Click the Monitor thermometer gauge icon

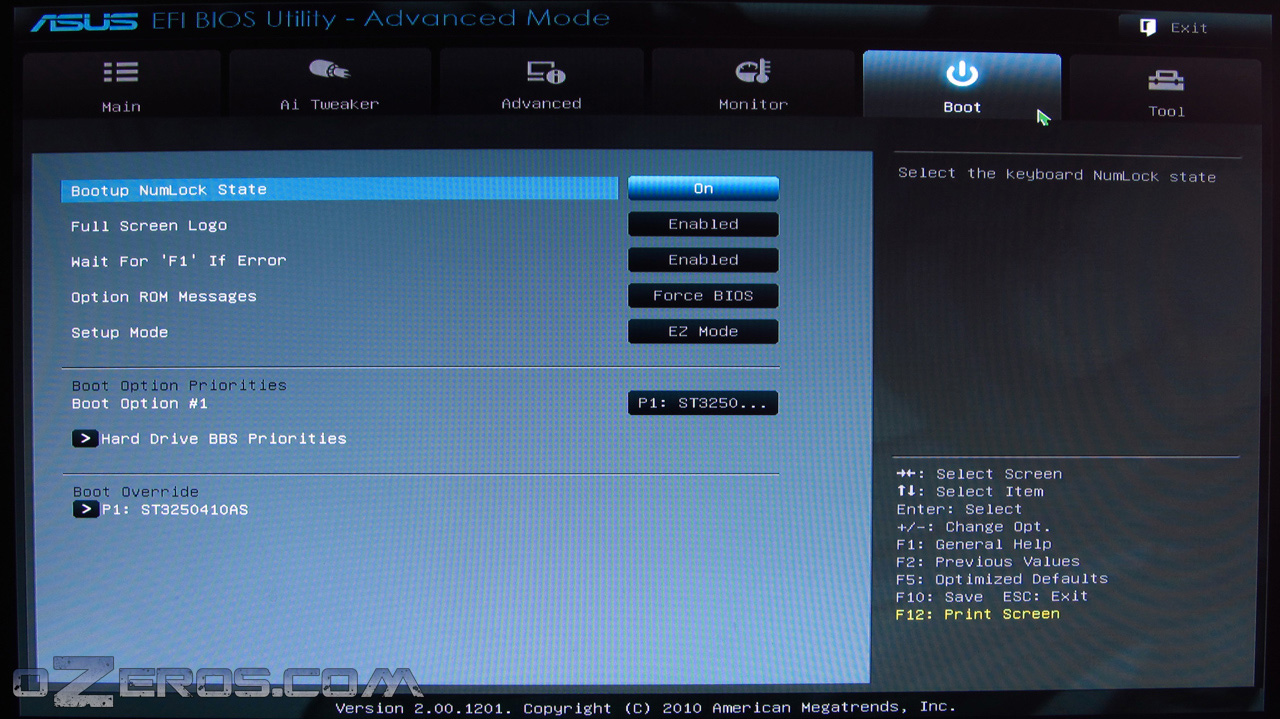[753, 71]
